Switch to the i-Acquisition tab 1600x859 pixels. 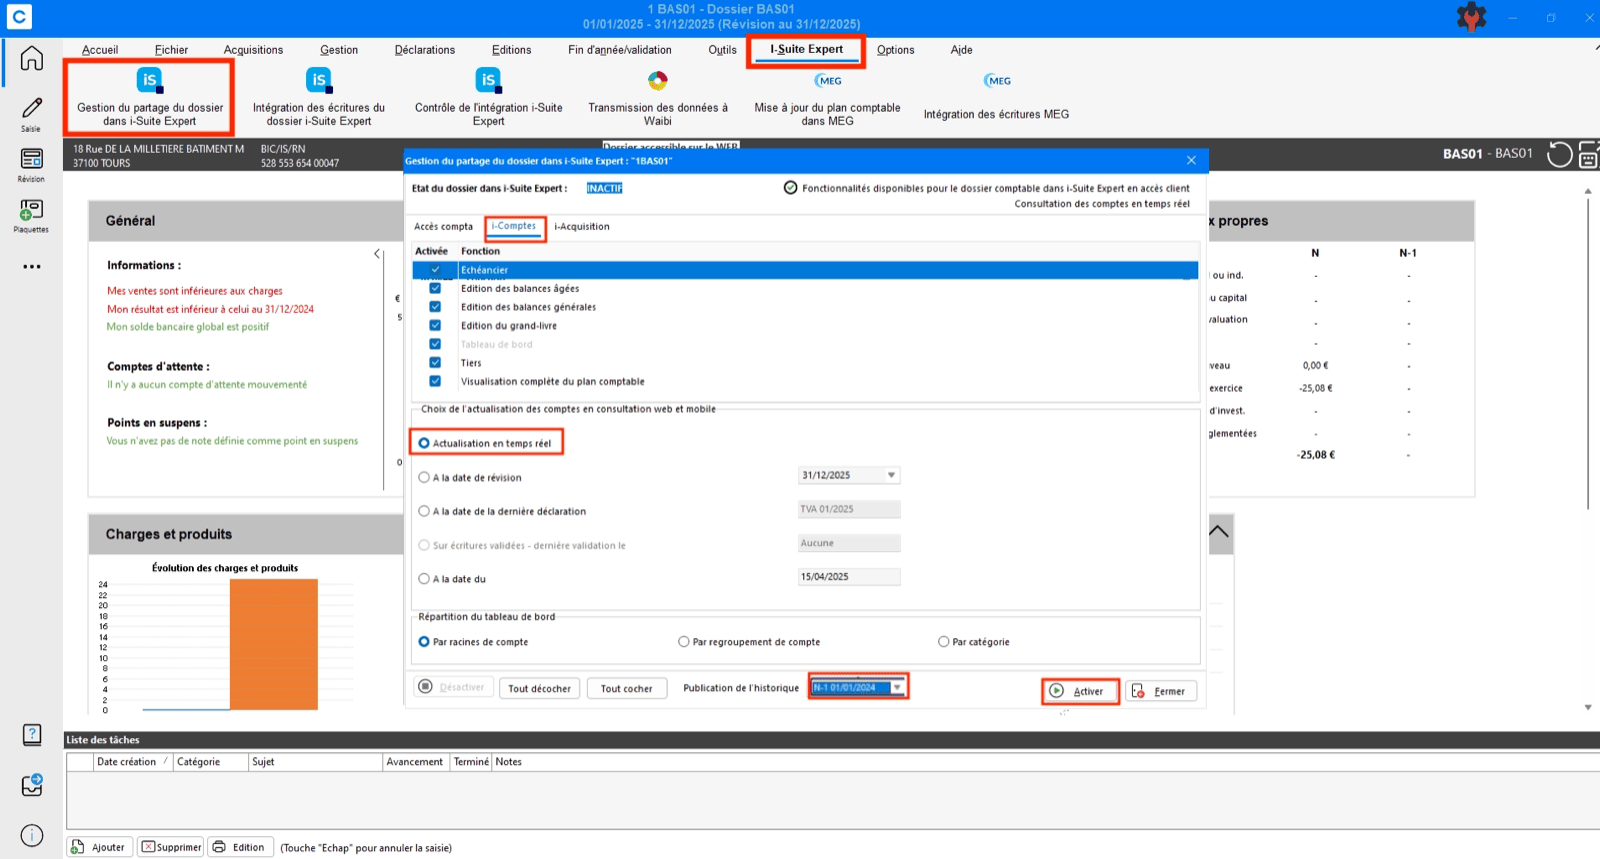pos(582,227)
